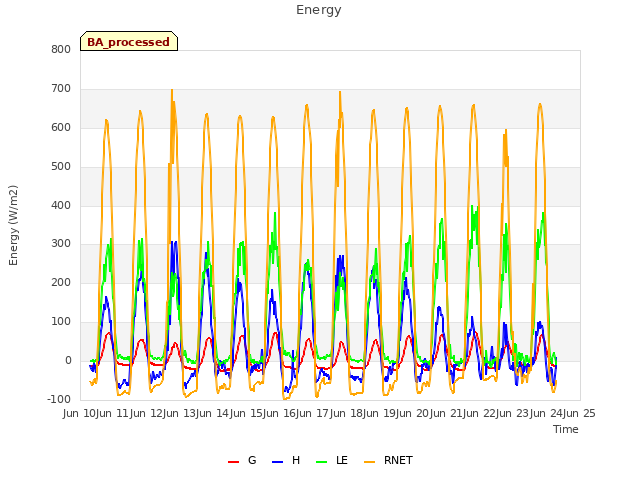Click the Time x-axis label
This screenshot has height=480, width=640.
click(566, 429)
